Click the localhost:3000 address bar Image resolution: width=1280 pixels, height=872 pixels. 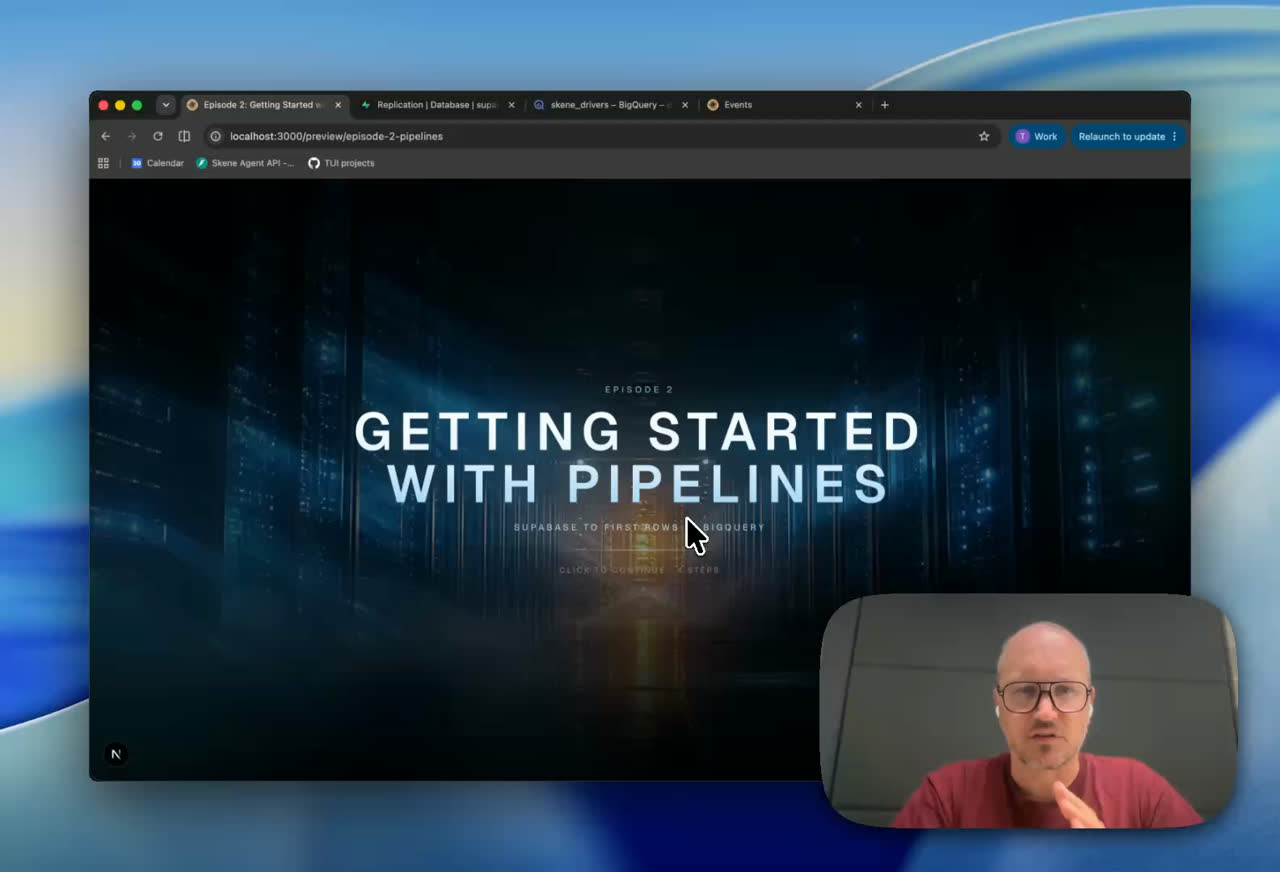coord(600,136)
